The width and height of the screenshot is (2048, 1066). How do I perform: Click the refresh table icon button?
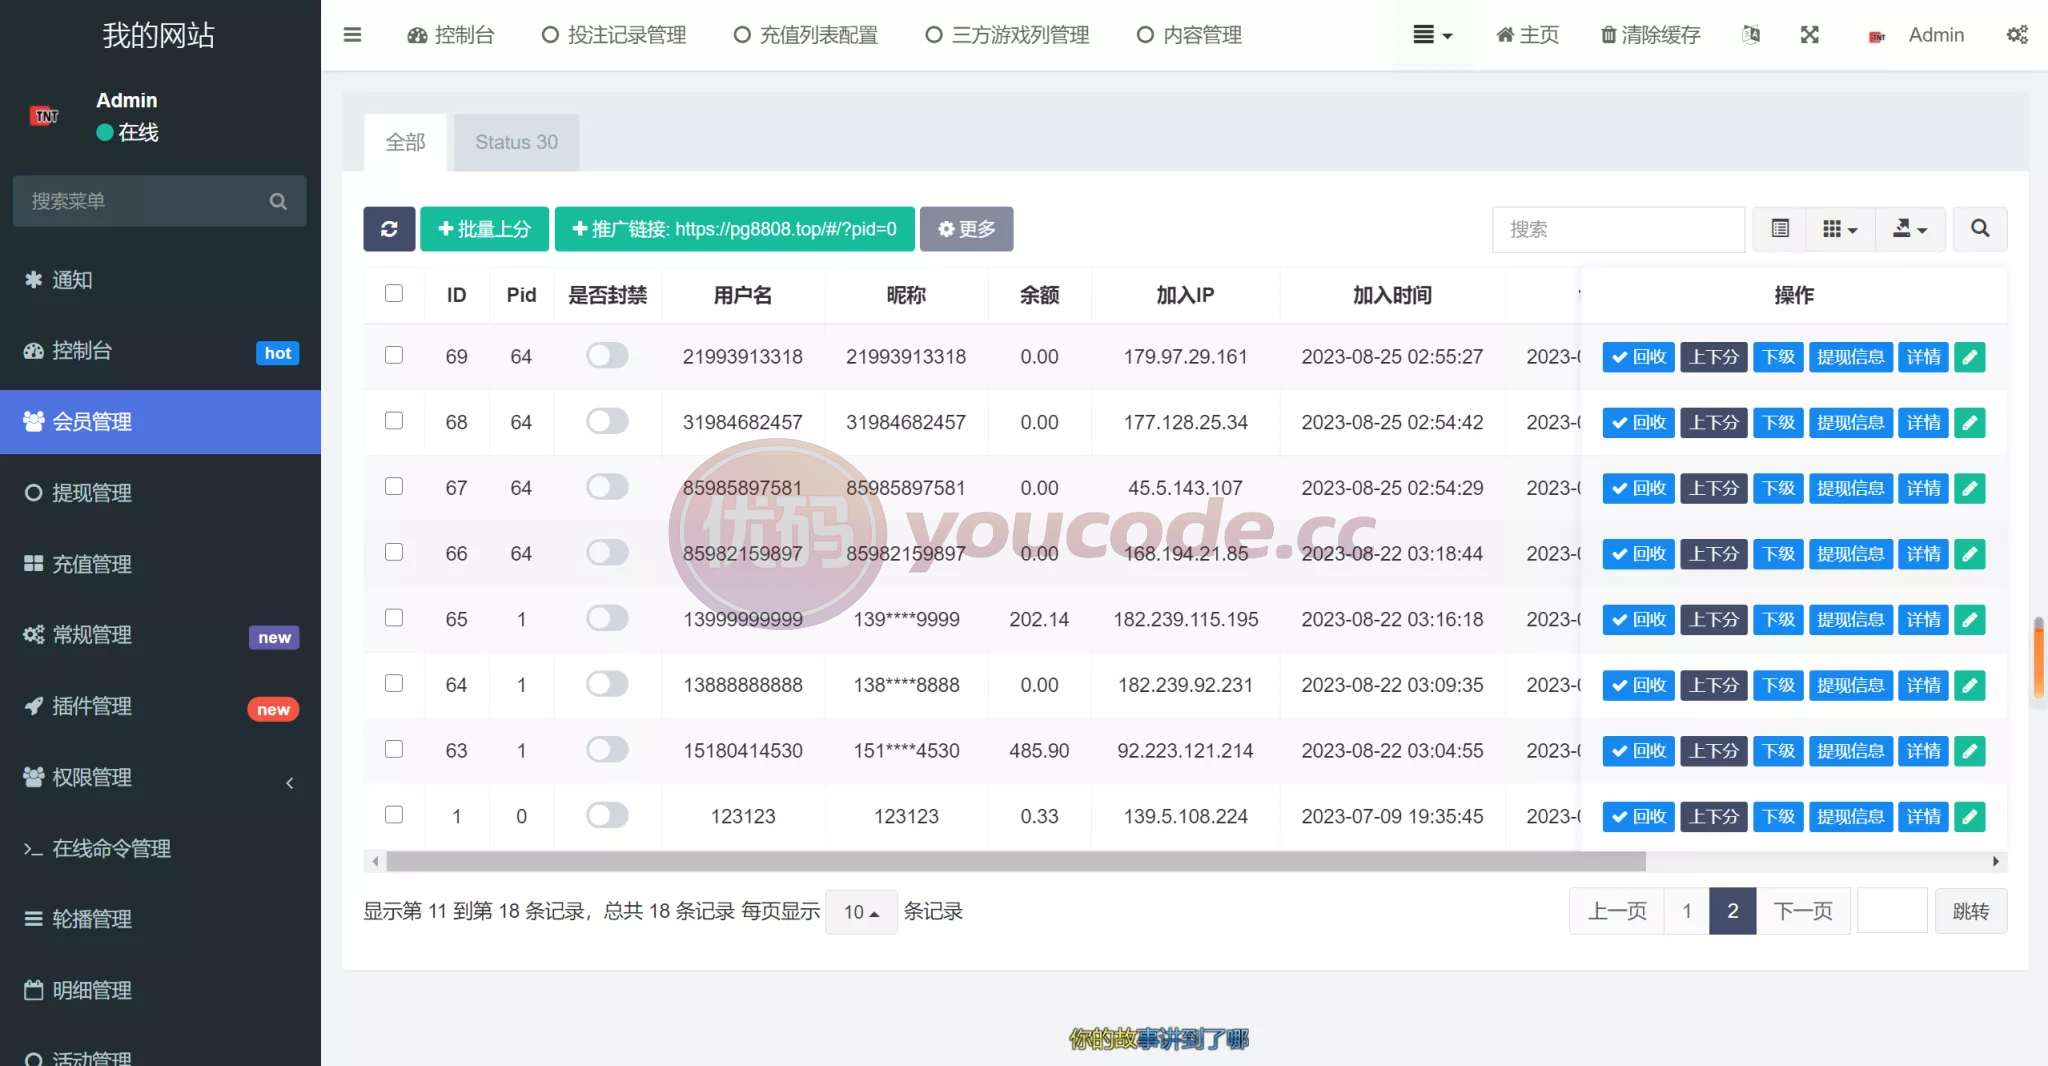point(389,229)
